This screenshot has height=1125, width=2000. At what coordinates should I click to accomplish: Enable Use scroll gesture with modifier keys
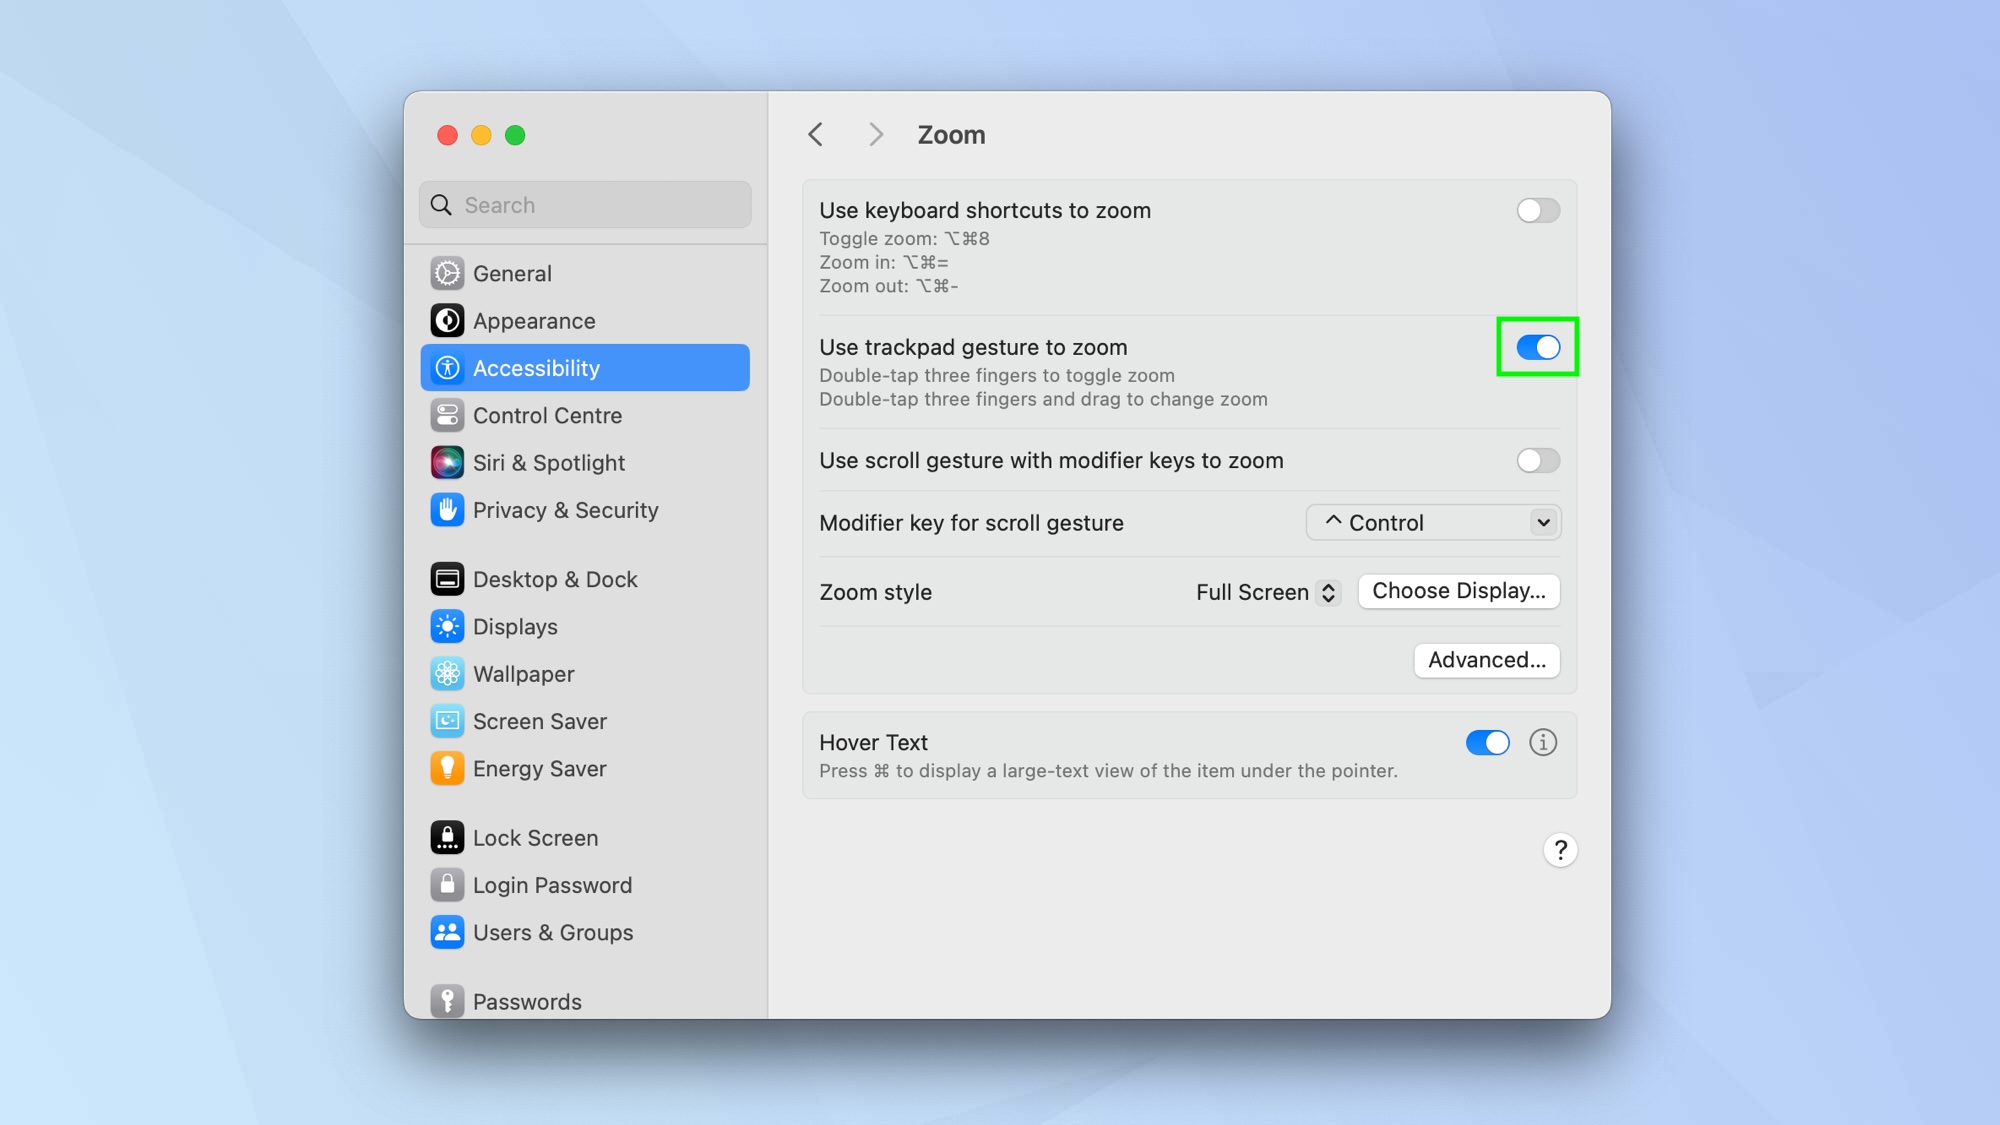tap(1536, 459)
